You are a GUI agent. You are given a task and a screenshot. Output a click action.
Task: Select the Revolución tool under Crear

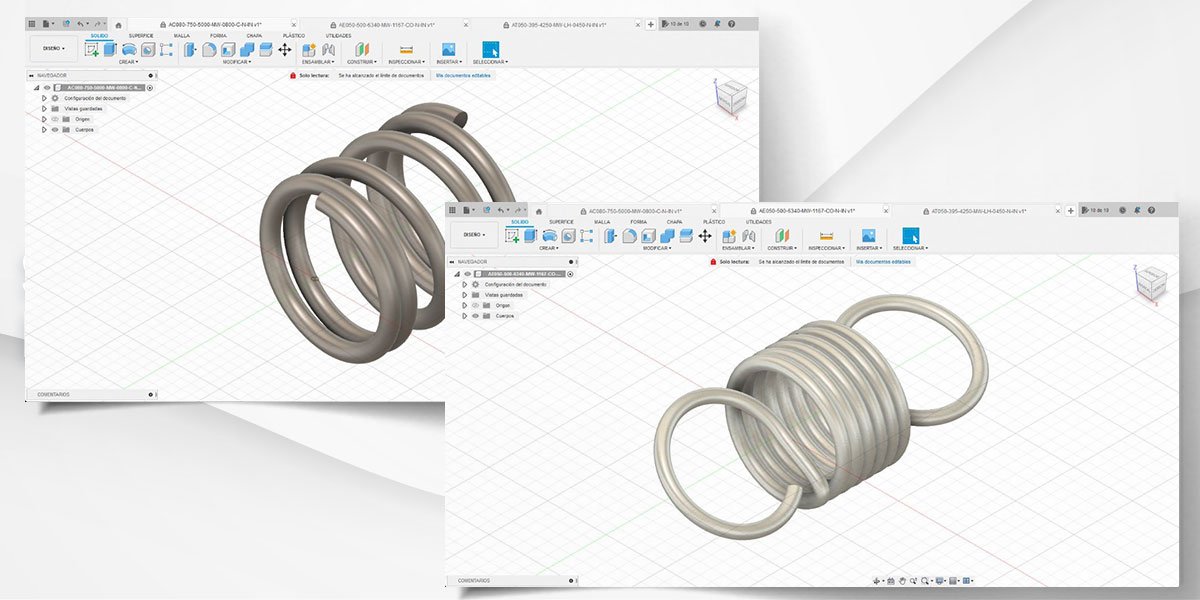pos(548,234)
